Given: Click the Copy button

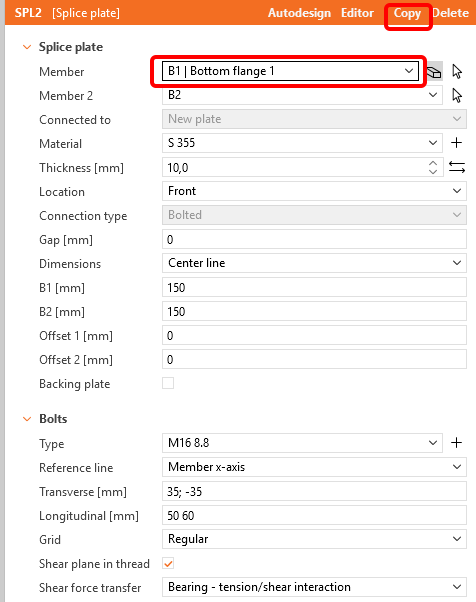Looking at the screenshot, I should (407, 14).
